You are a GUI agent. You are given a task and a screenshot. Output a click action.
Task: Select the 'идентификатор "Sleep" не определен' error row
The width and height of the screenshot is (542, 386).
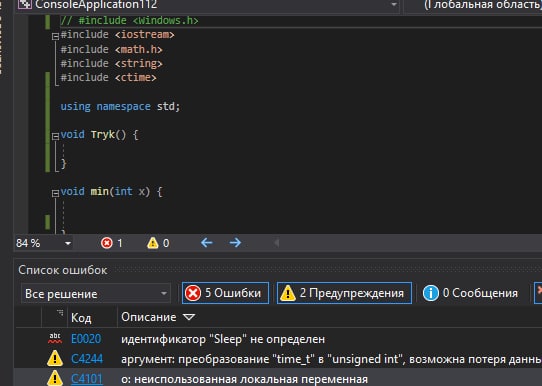coord(223,339)
